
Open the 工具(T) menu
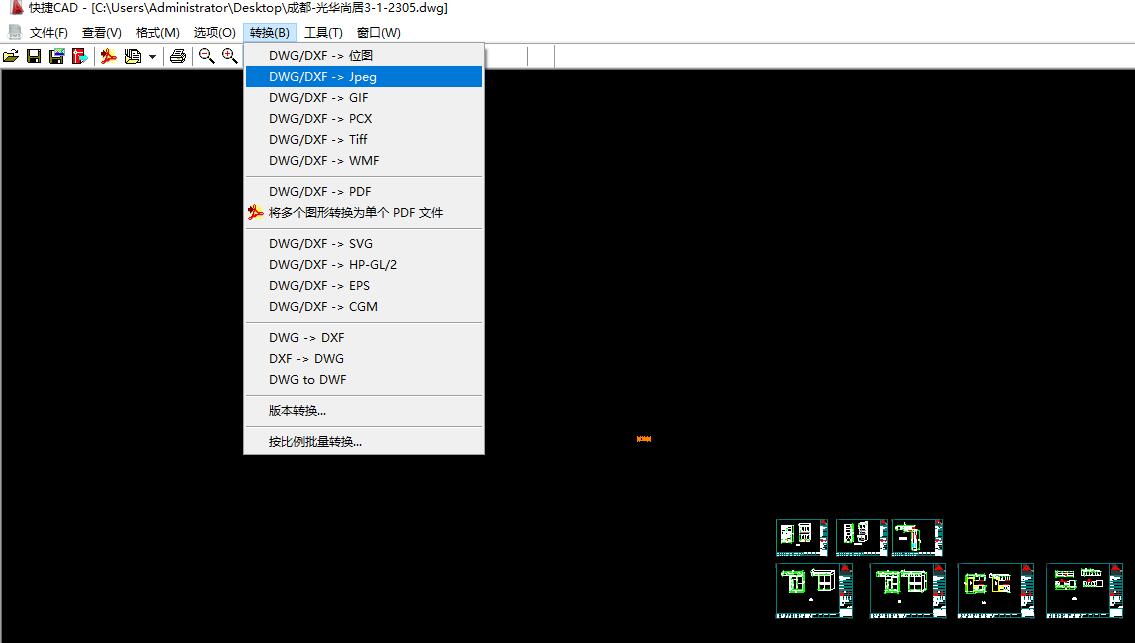tap(323, 32)
